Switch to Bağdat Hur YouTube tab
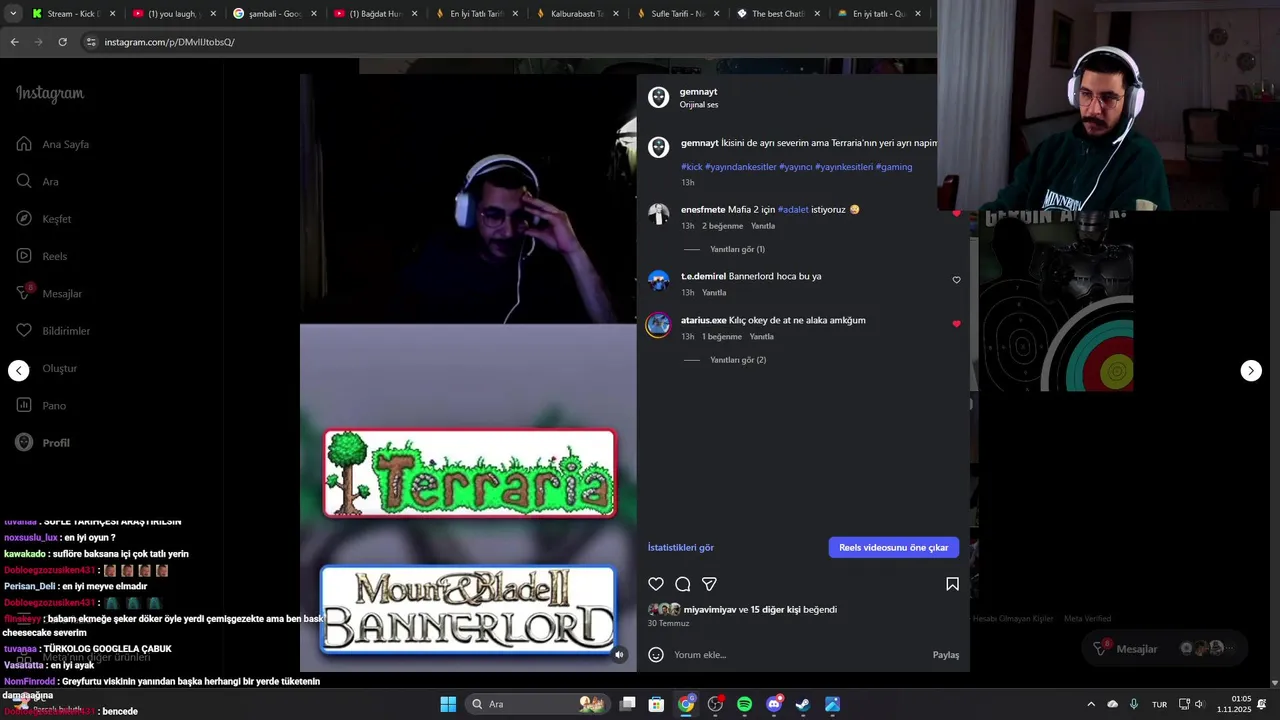 click(x=375, y=14)
